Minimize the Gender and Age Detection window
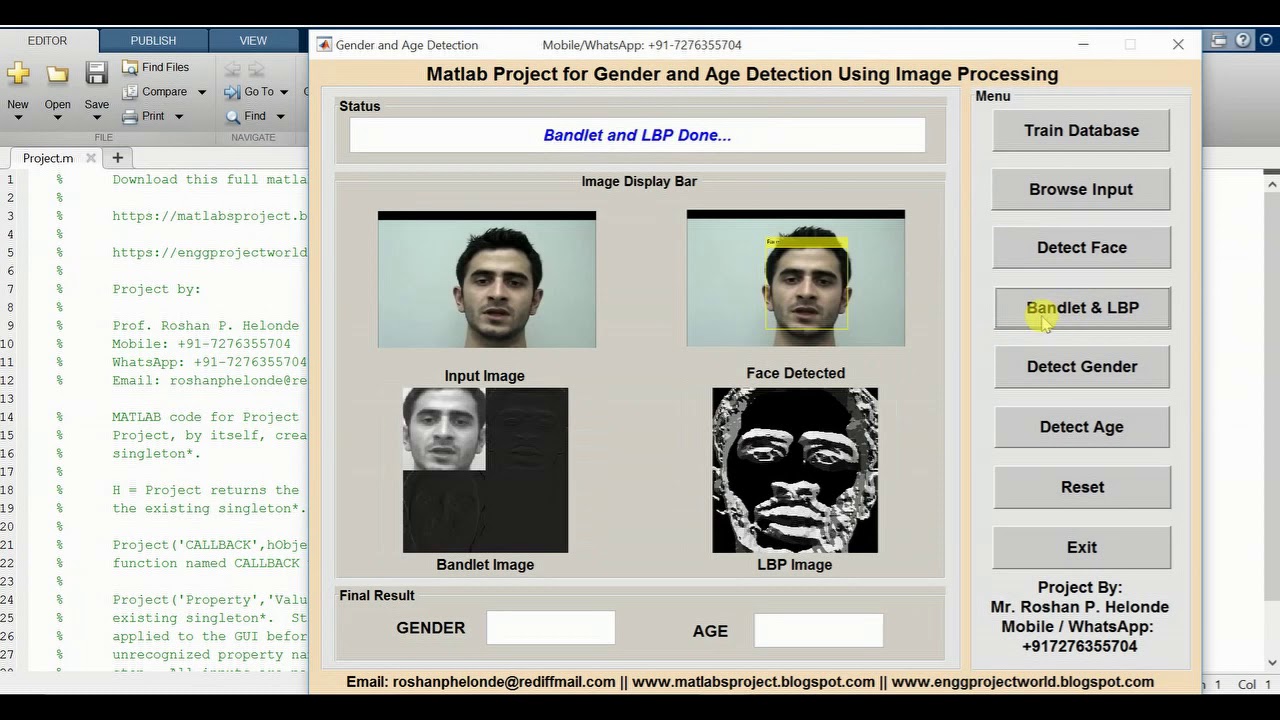The height and width of the screenshot is (720, 1280). point(1084,45)
